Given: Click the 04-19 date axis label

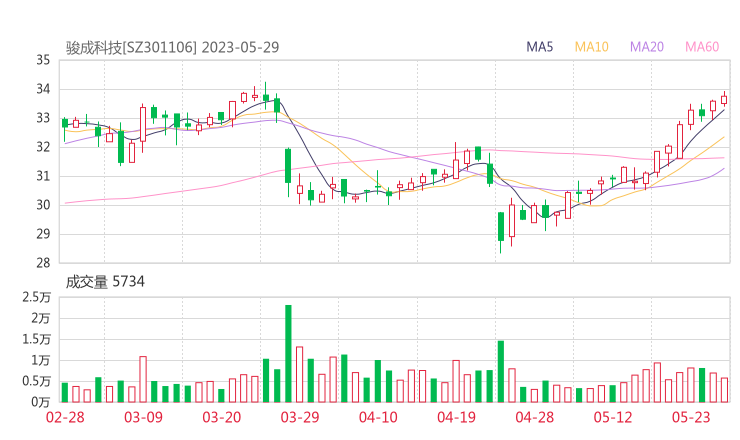Looking at the screenshot, I should pos(456,417).
